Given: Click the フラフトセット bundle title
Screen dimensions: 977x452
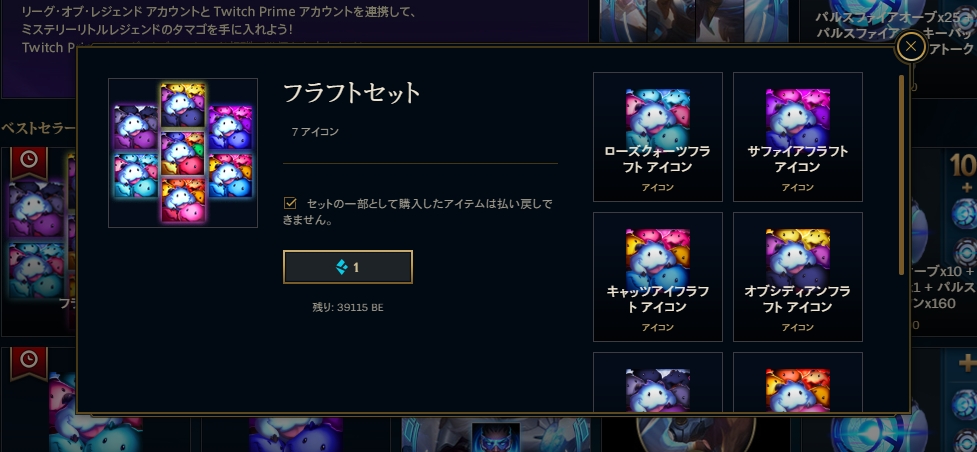Looking at the screenshot, I should pyautogui.click(x=352, y=93).
